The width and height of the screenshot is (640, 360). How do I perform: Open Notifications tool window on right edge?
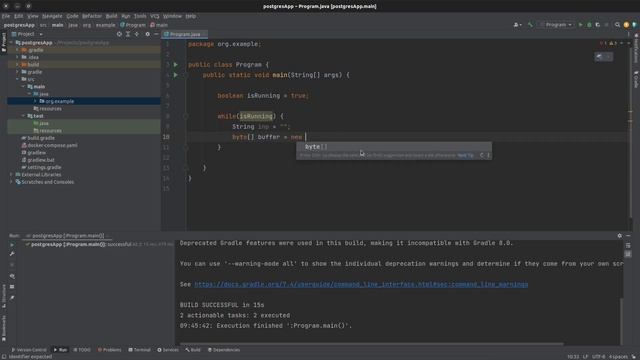[636, 48]
